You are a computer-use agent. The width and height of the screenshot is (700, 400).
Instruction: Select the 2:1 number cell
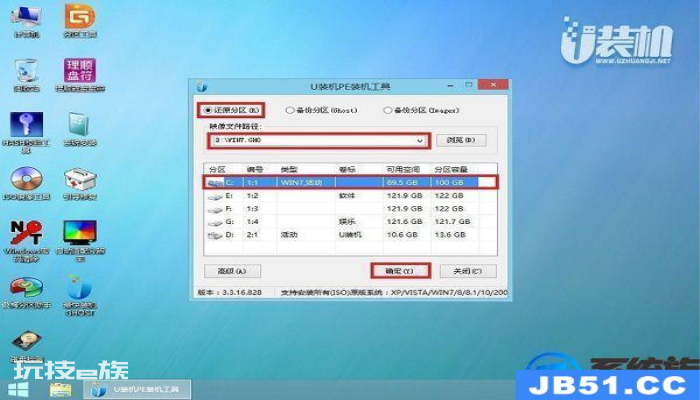click(x=252, y=234)
